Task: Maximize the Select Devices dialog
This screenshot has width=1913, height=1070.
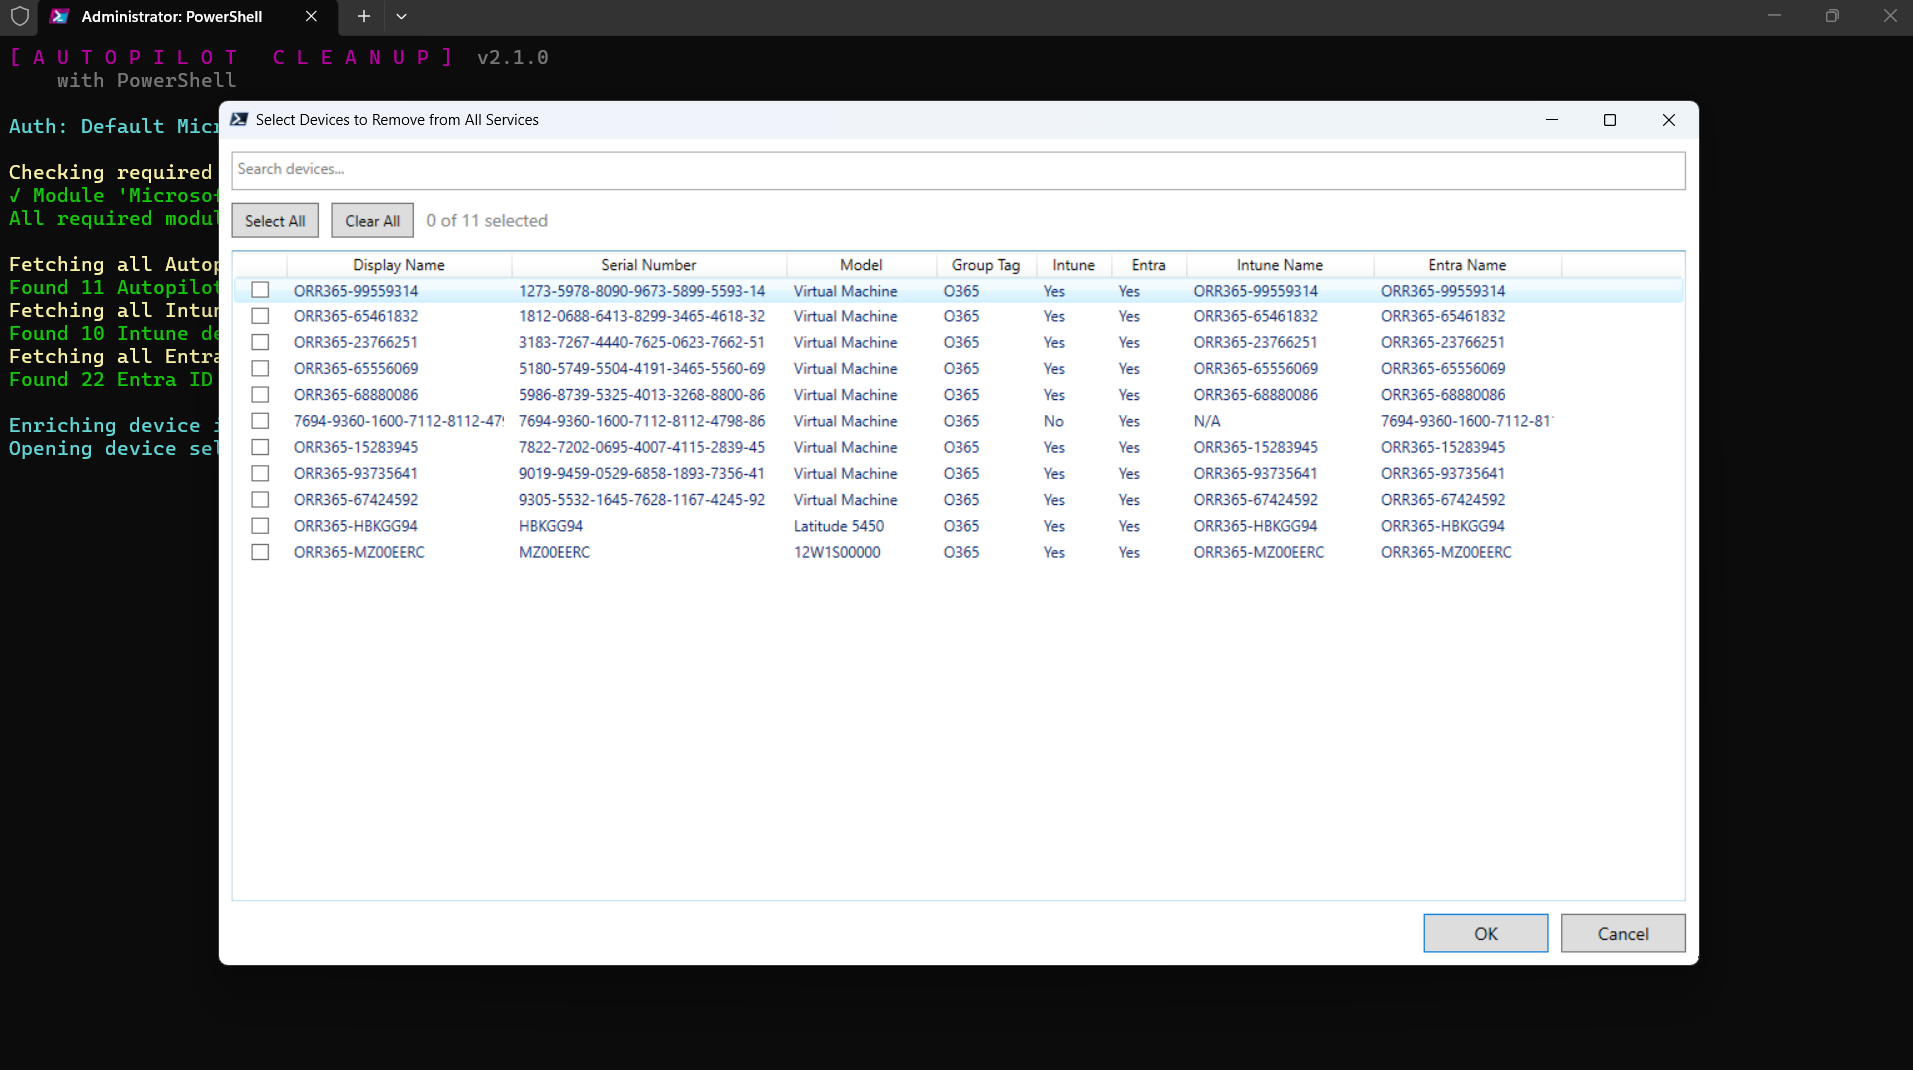Action: [x=1609, y=120]
